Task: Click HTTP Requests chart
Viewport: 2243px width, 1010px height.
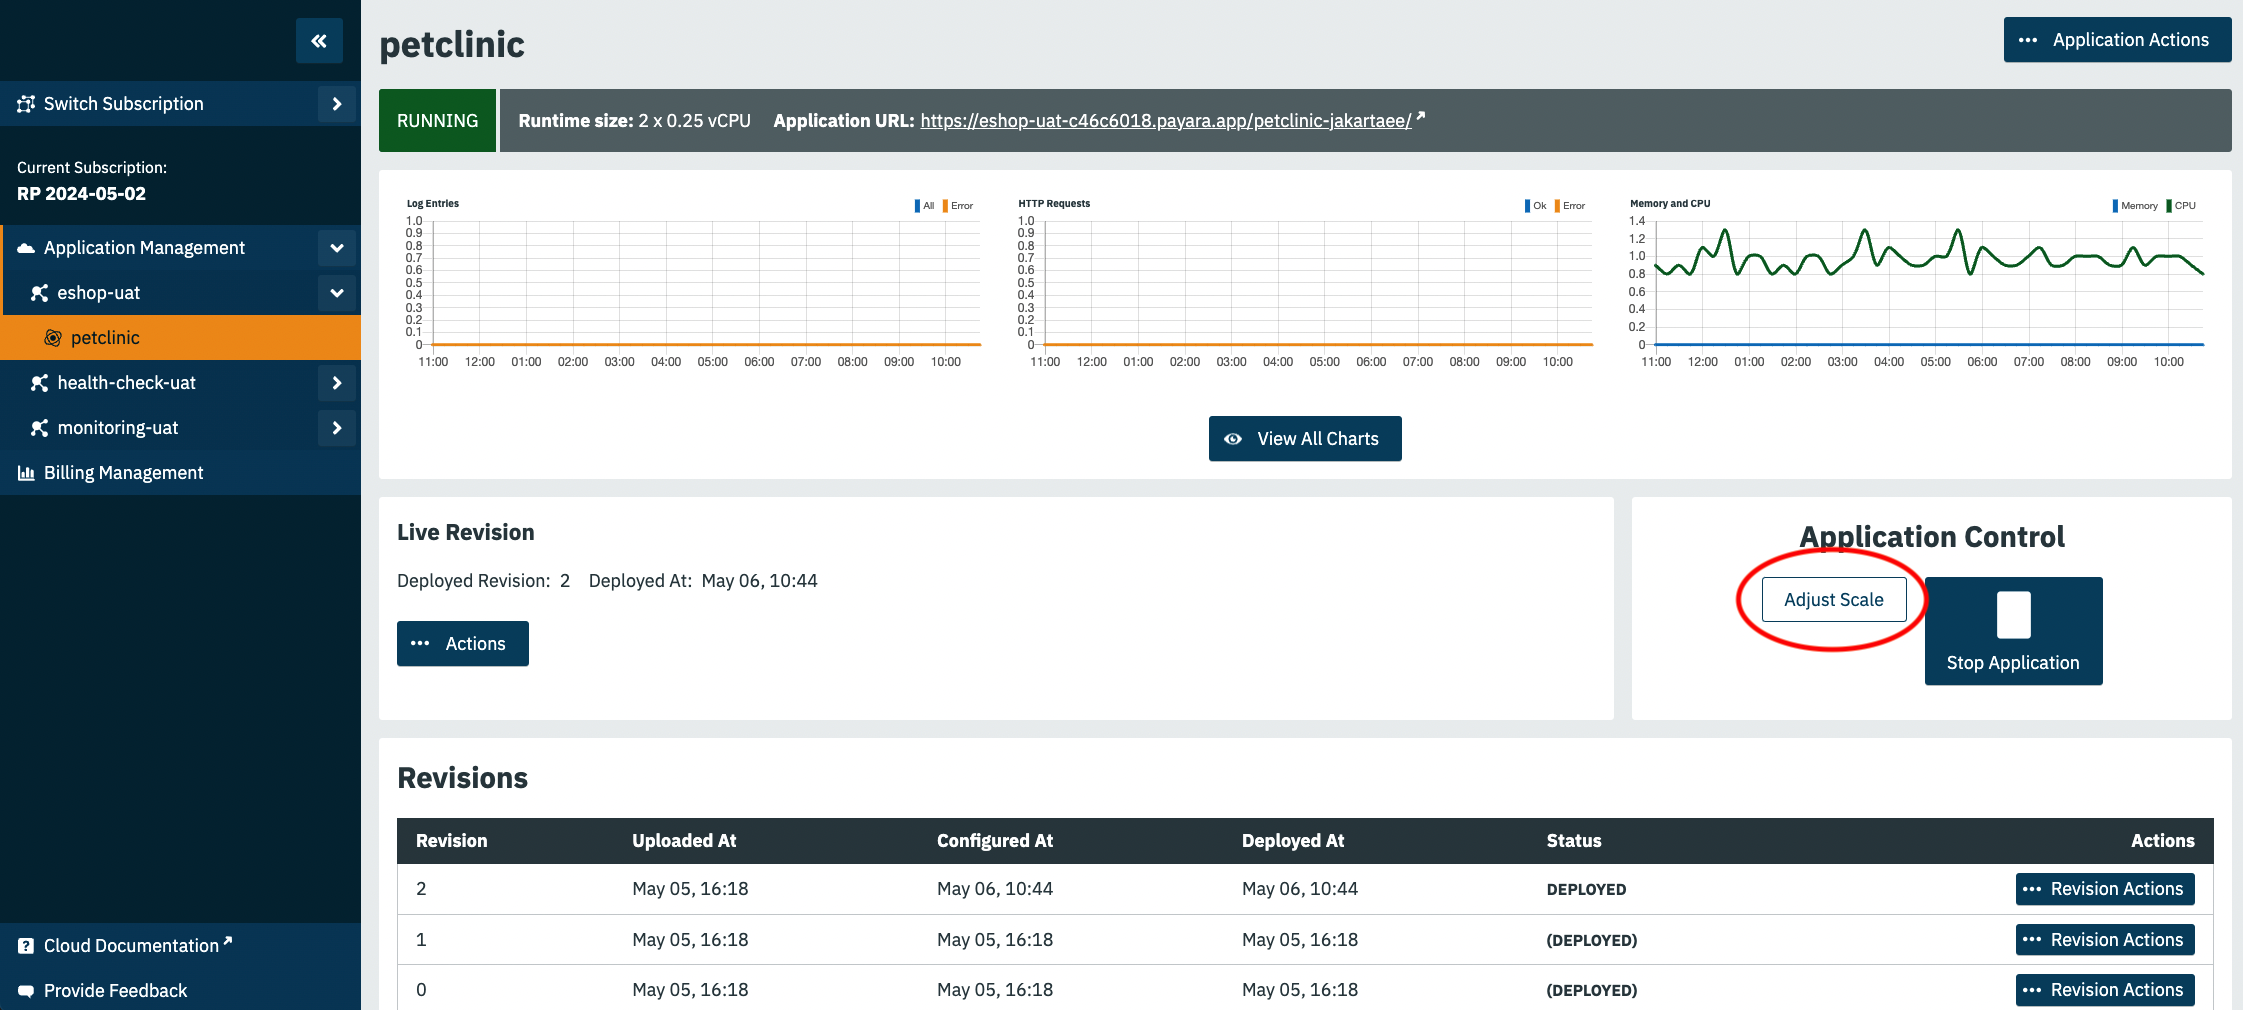Action: click(1305, 284)
